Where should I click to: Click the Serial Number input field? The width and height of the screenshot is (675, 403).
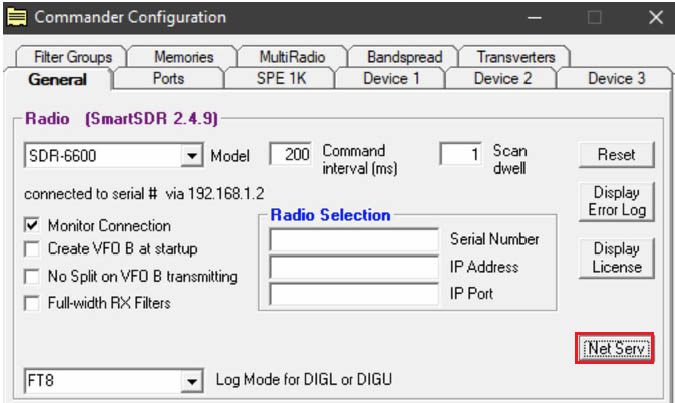coord(354,240)
